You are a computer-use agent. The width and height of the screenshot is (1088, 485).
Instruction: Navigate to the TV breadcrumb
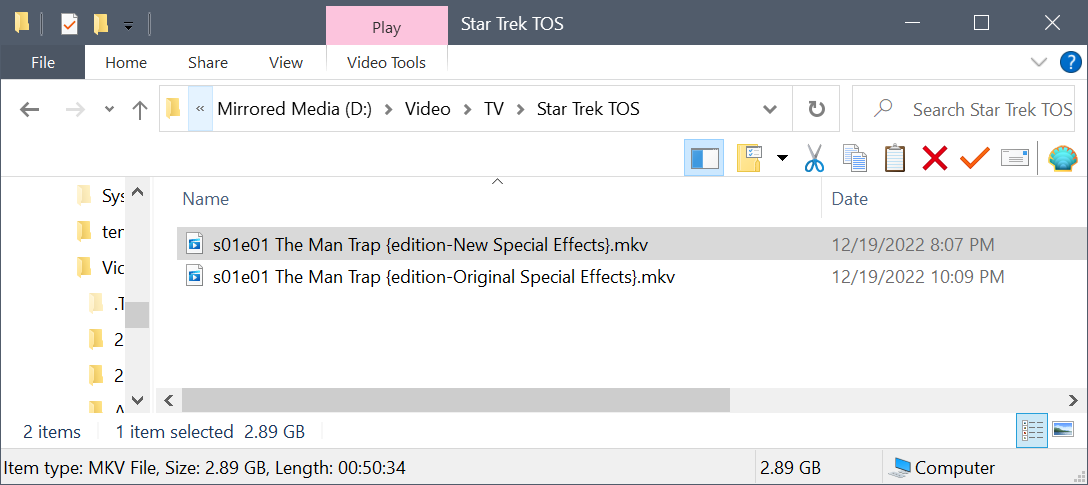(493, 109)
